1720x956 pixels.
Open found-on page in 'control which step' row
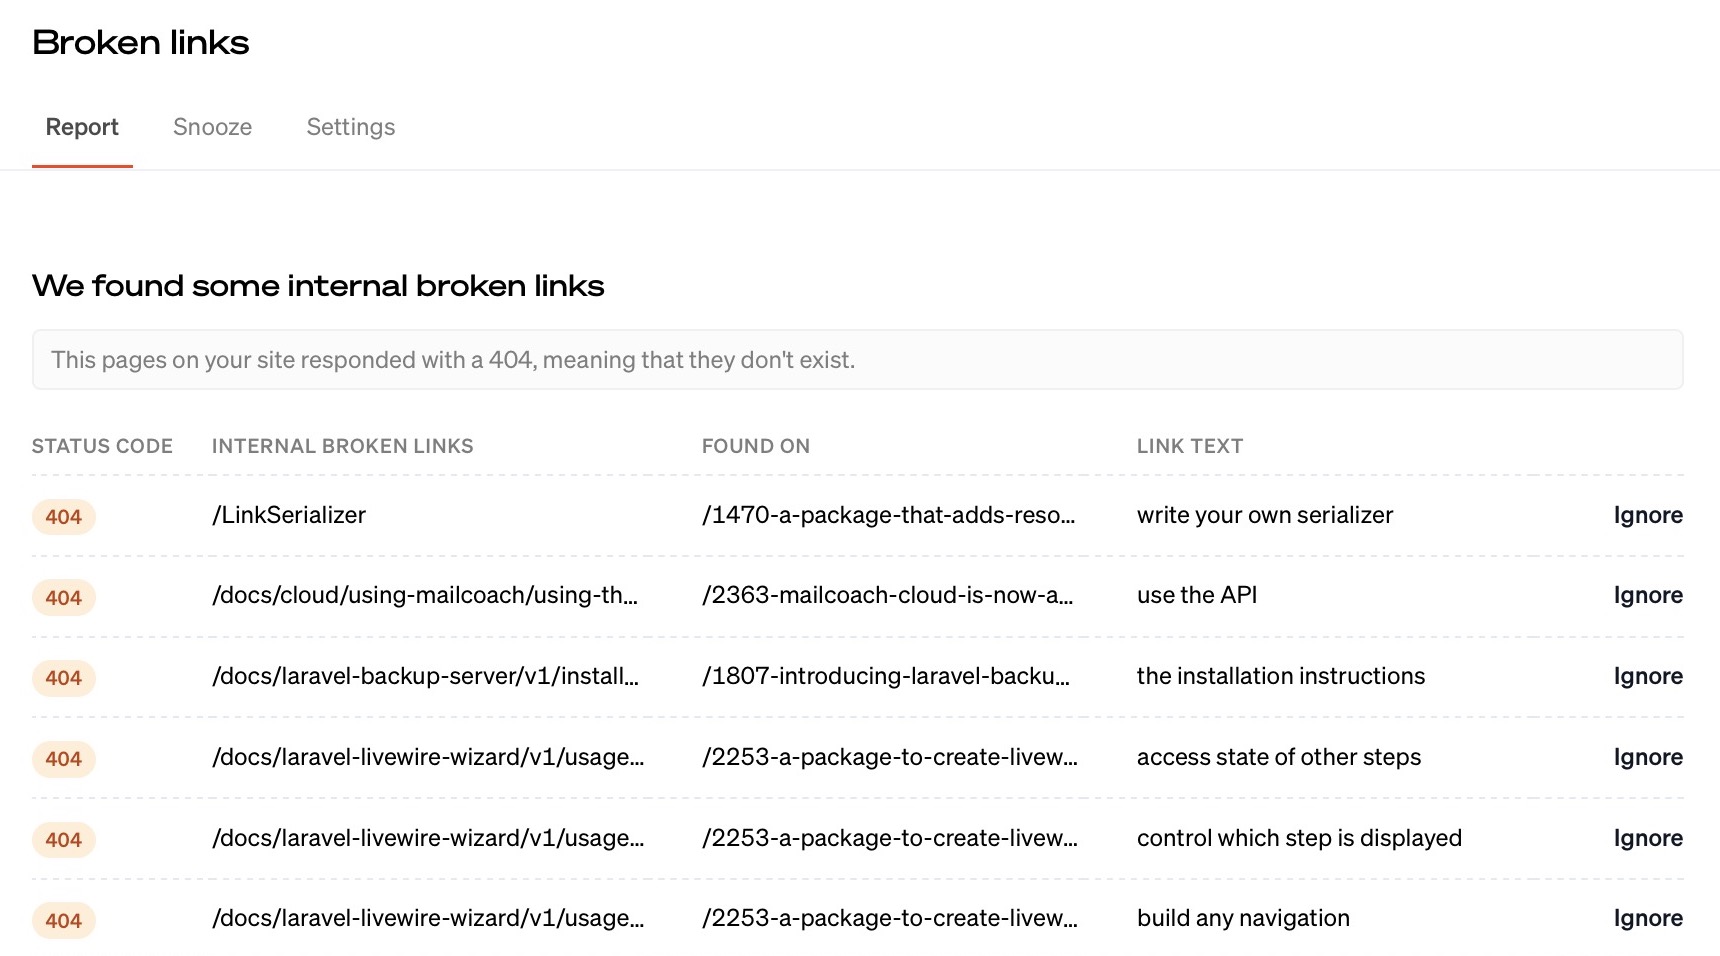tap(890, 838)
